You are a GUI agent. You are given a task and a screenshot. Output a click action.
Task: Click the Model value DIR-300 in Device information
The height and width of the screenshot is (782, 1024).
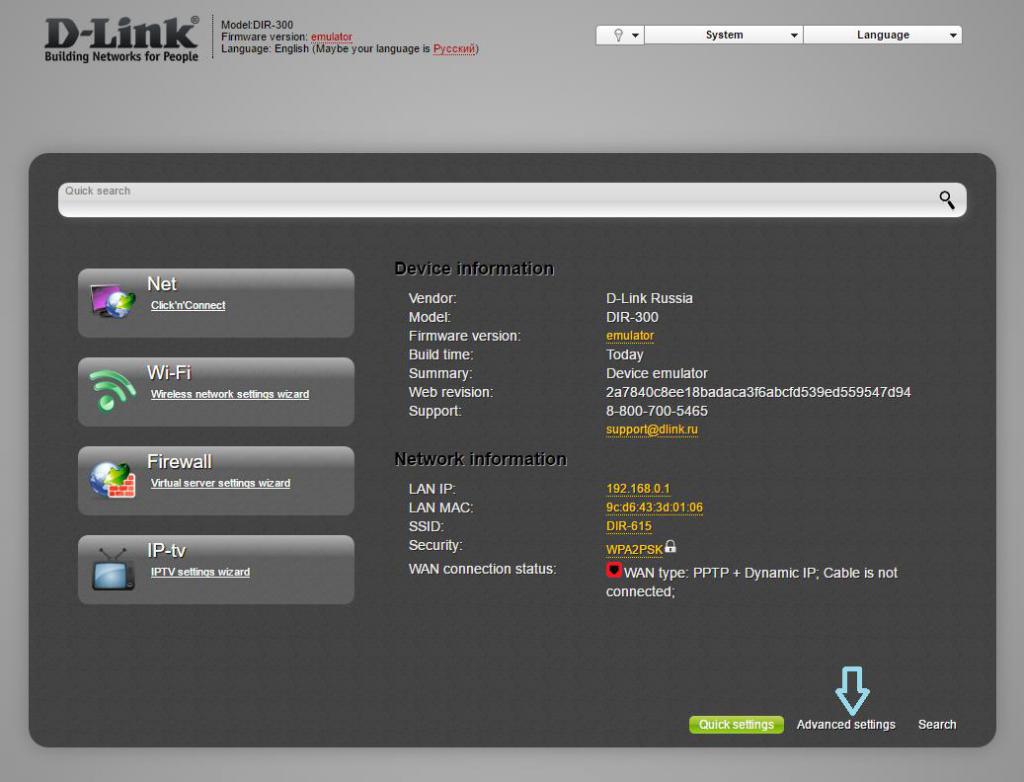pos(632,318)
